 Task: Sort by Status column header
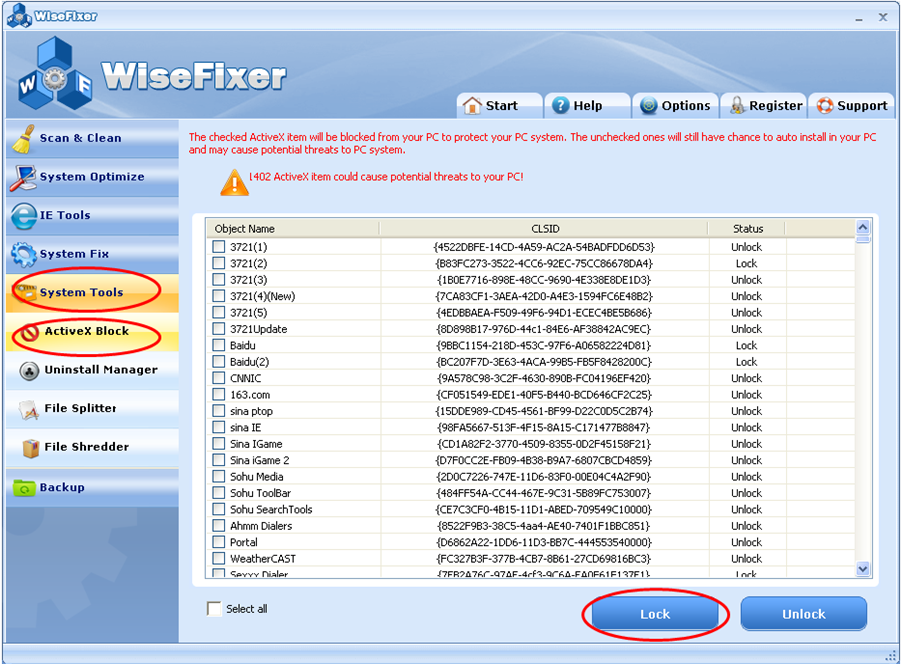[x=747, y=229]
